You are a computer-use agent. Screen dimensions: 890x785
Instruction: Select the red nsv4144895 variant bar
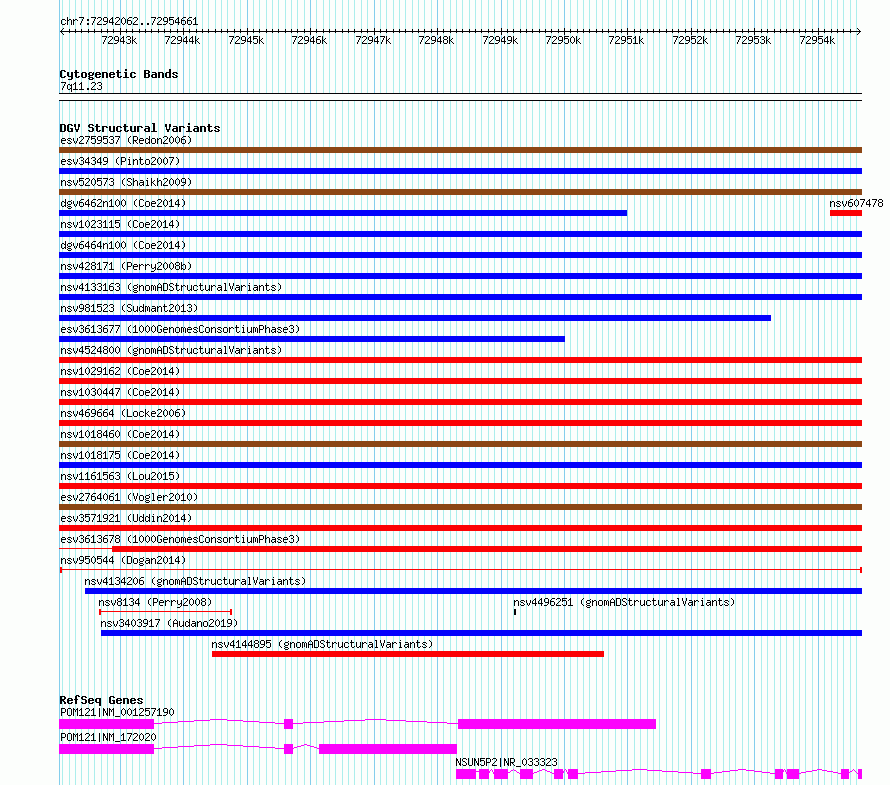(x=408, y=654)
